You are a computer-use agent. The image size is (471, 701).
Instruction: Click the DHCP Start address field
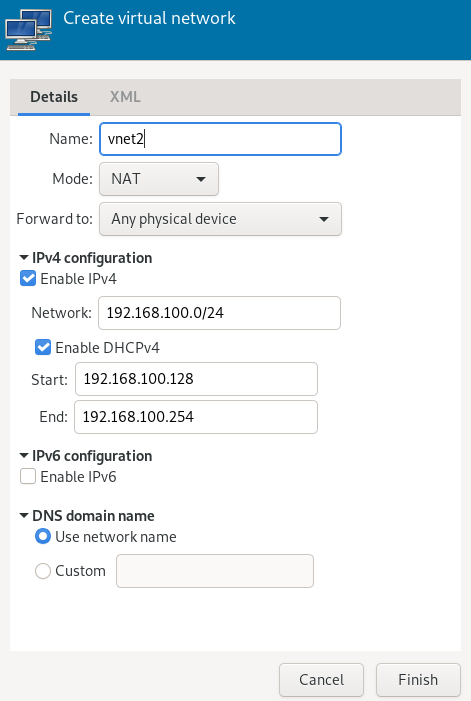click(196, 379)
